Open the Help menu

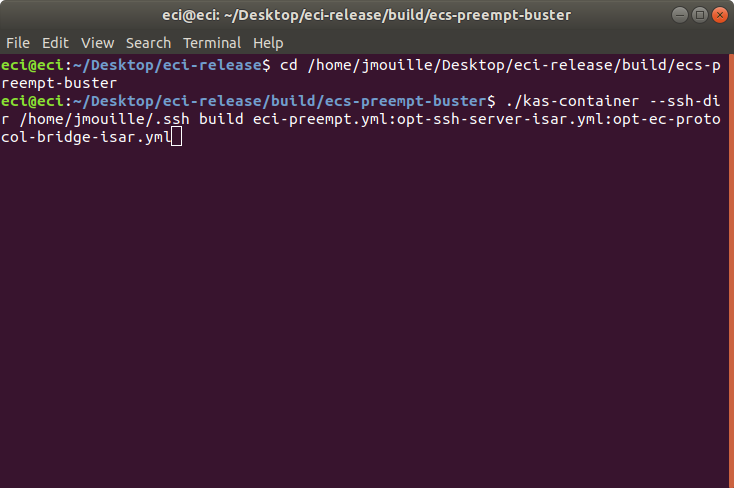click(x=268, y=43)
